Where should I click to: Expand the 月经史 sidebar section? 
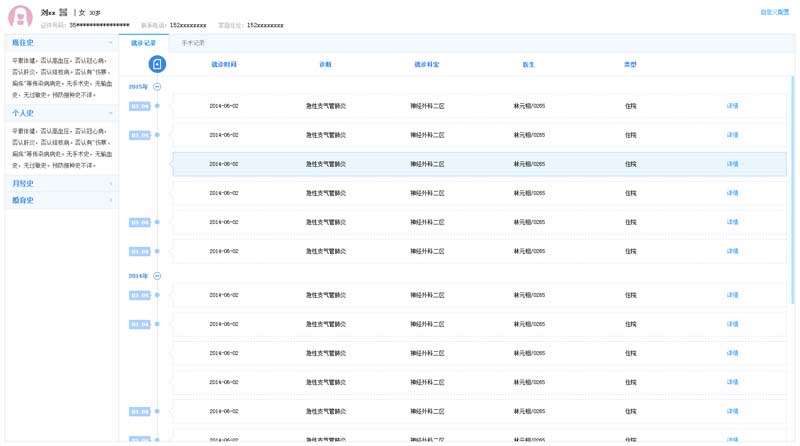(110, 183)
